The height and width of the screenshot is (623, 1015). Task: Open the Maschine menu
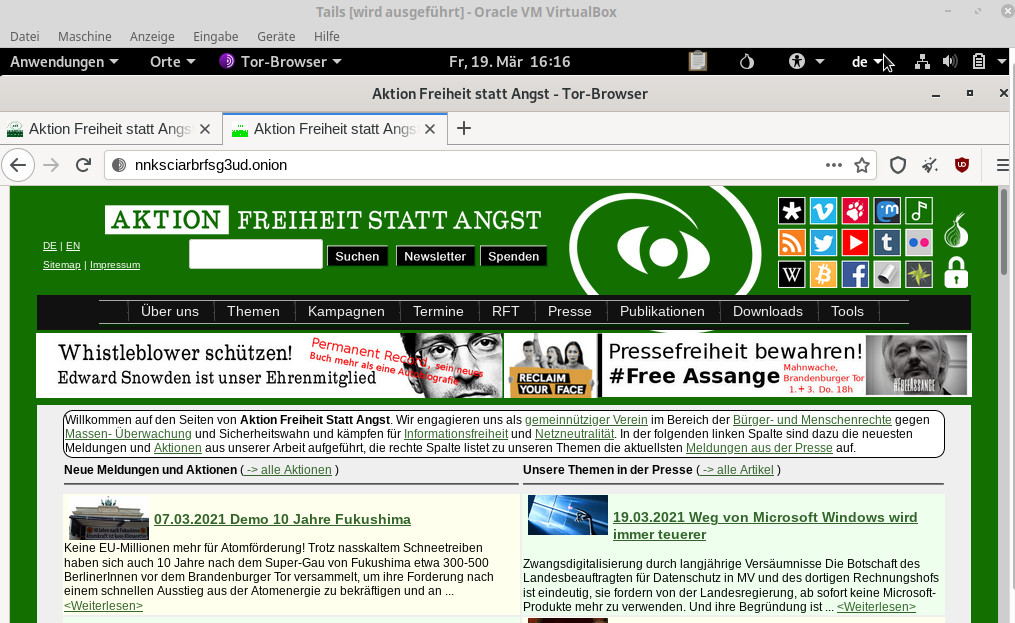click(85, 36)
